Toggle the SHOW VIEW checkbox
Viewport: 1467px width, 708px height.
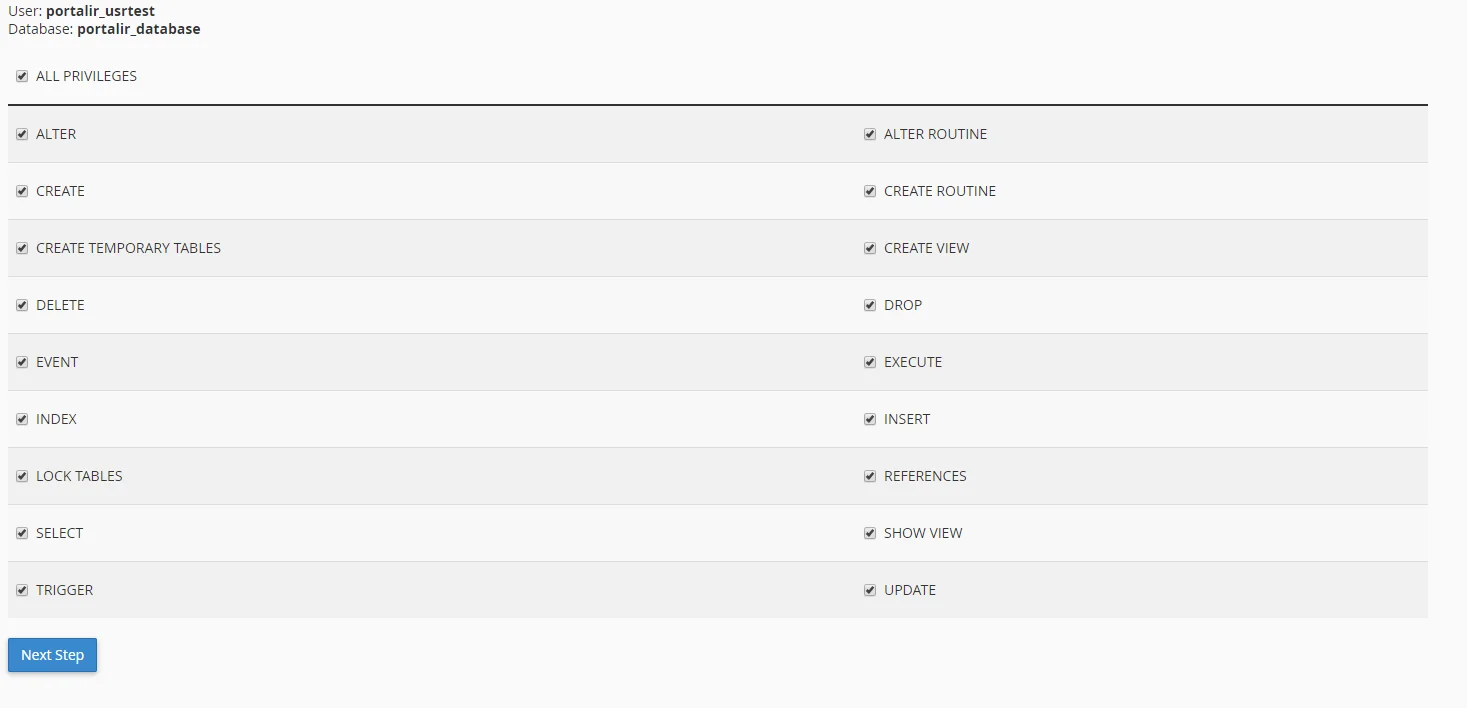click(870, 533)
